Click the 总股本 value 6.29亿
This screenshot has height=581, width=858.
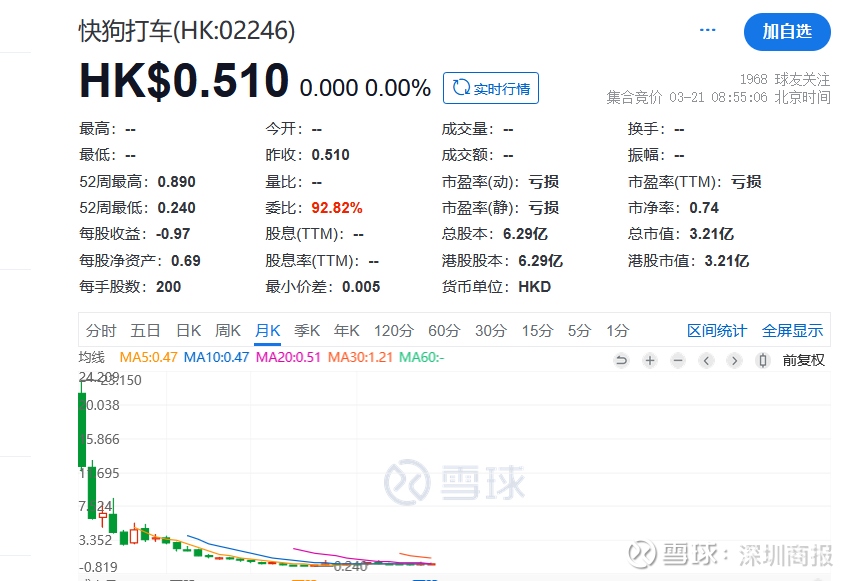tap(525, 234)
